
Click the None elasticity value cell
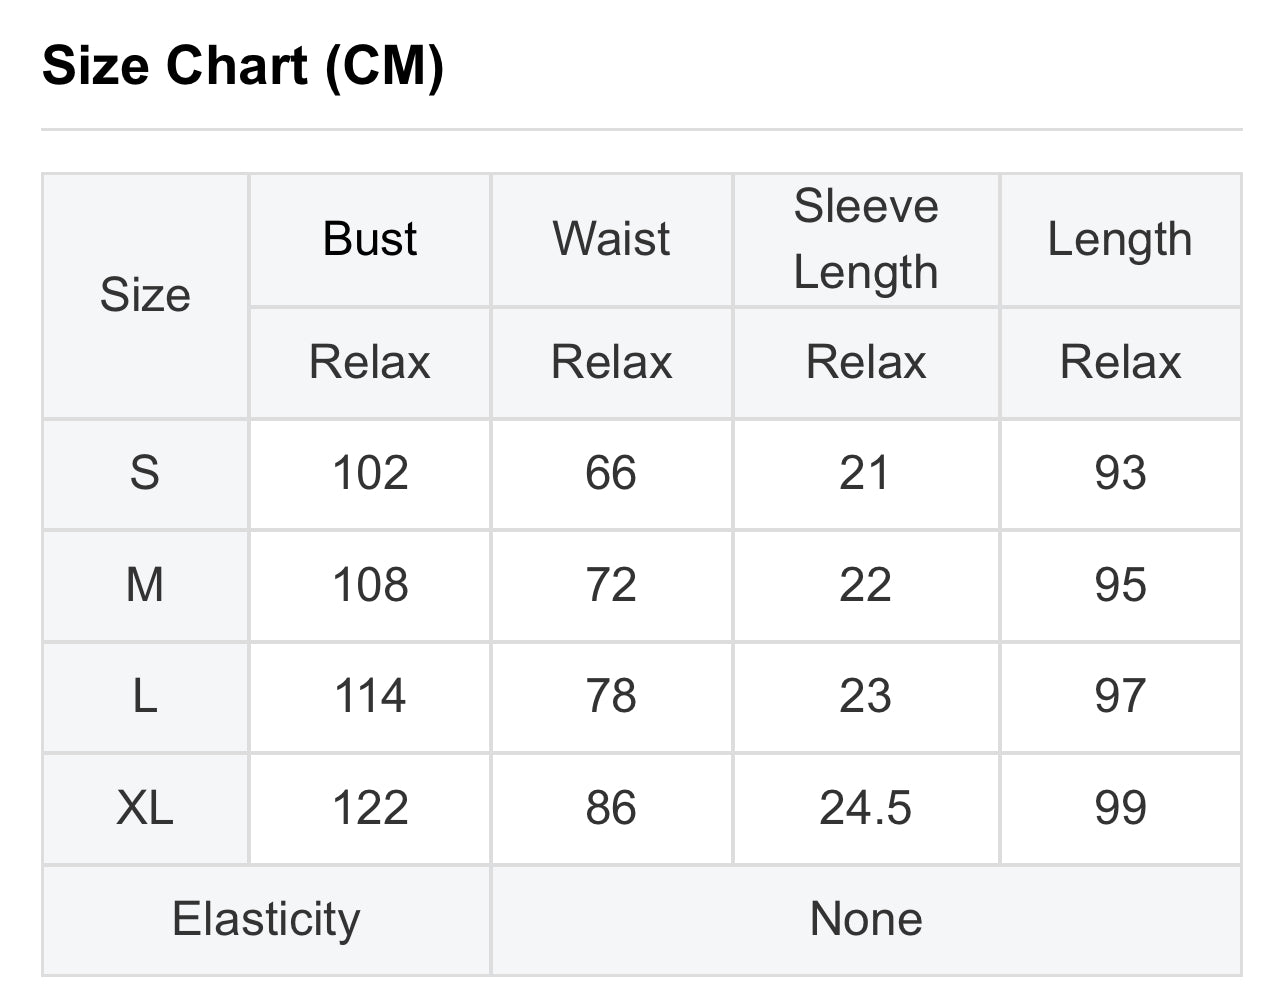(866, 919)
